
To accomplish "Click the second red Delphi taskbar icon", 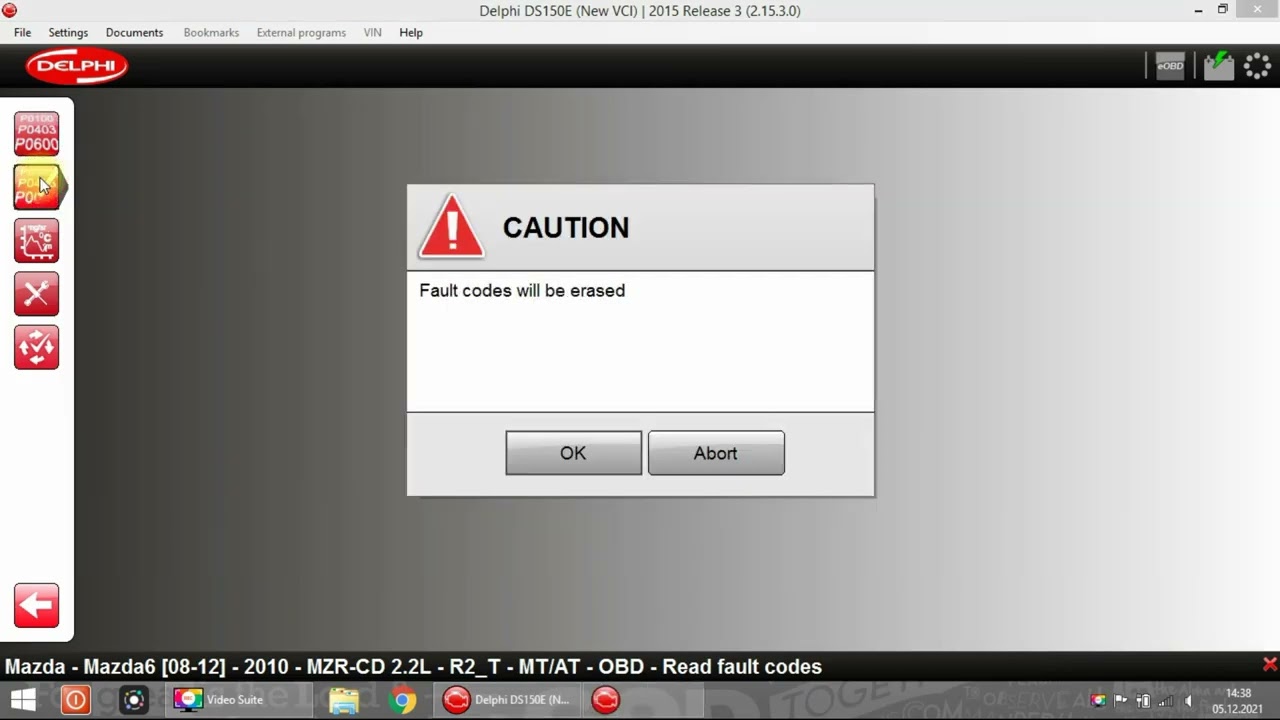I will click(x=606, y=700).
